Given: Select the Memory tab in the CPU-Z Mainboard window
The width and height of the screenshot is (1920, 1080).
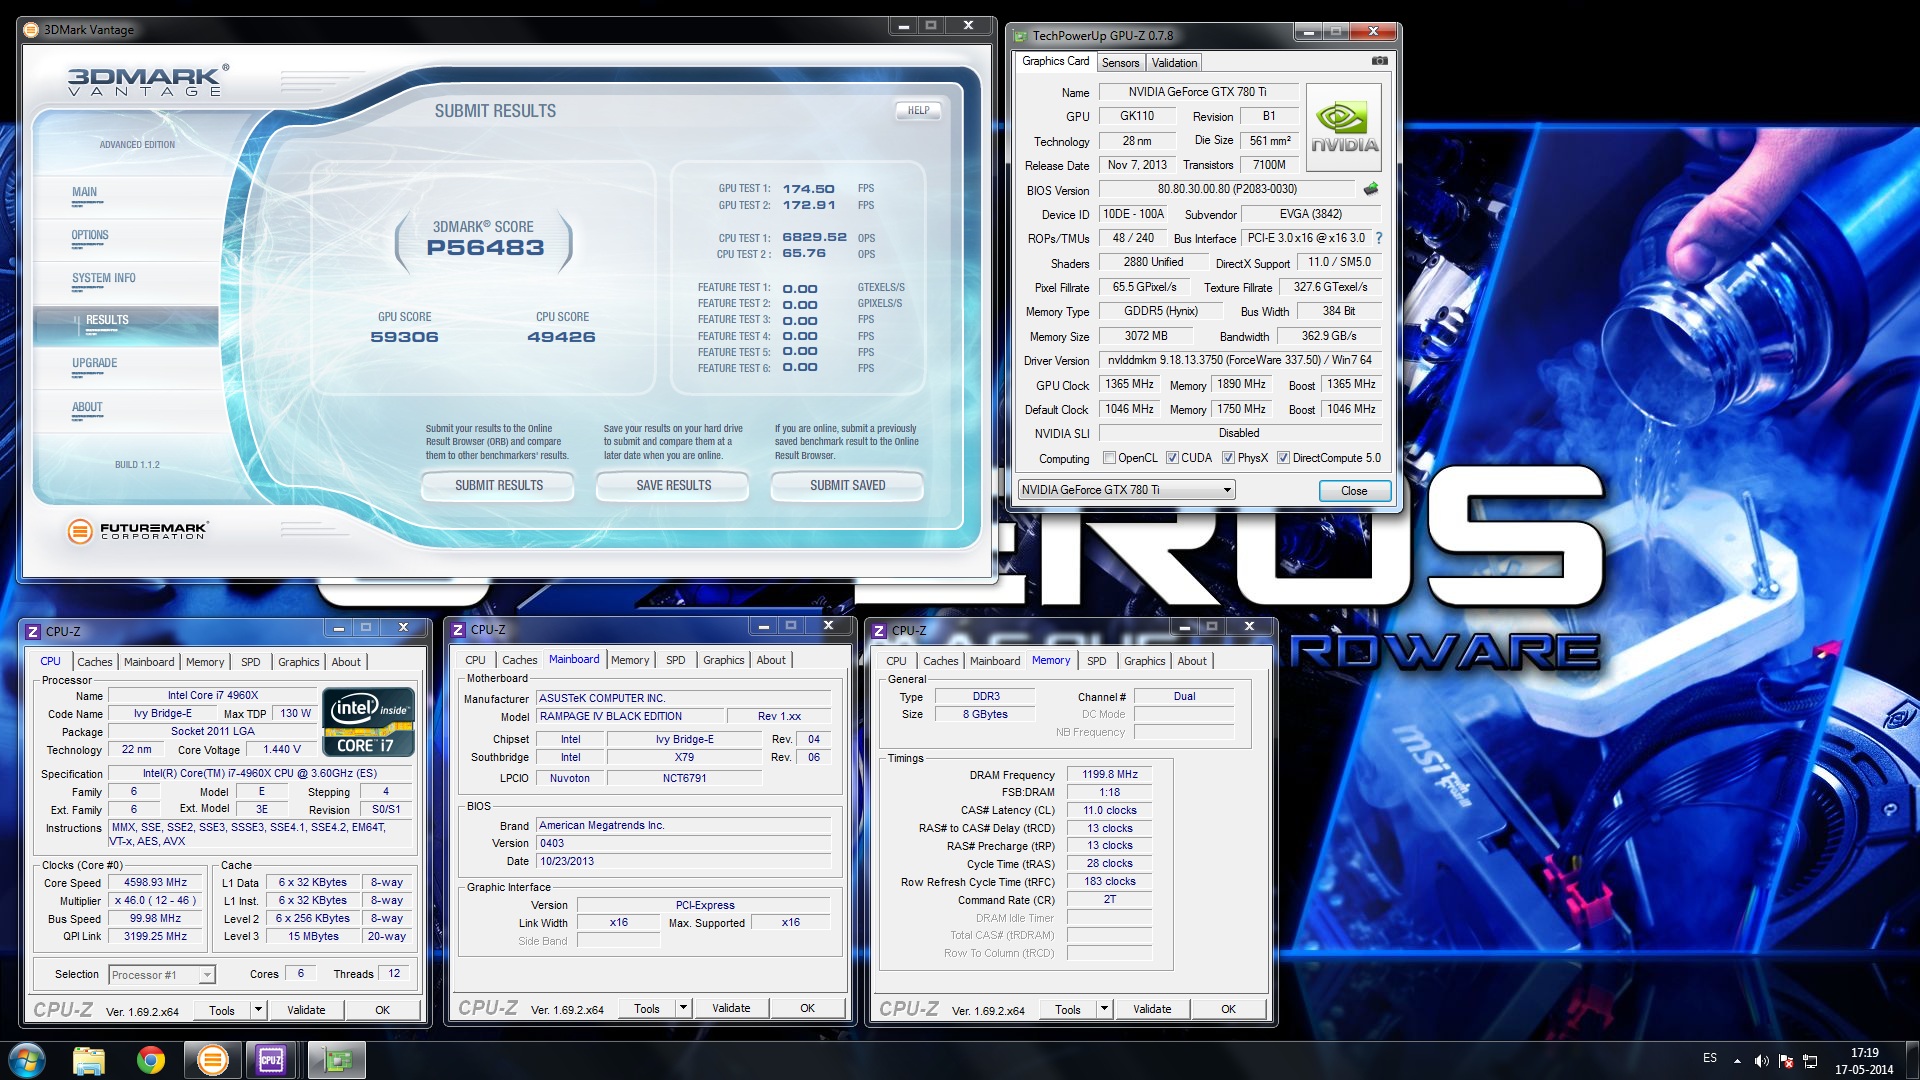Looking at the screenshot, I should click(x=630, y=660).
